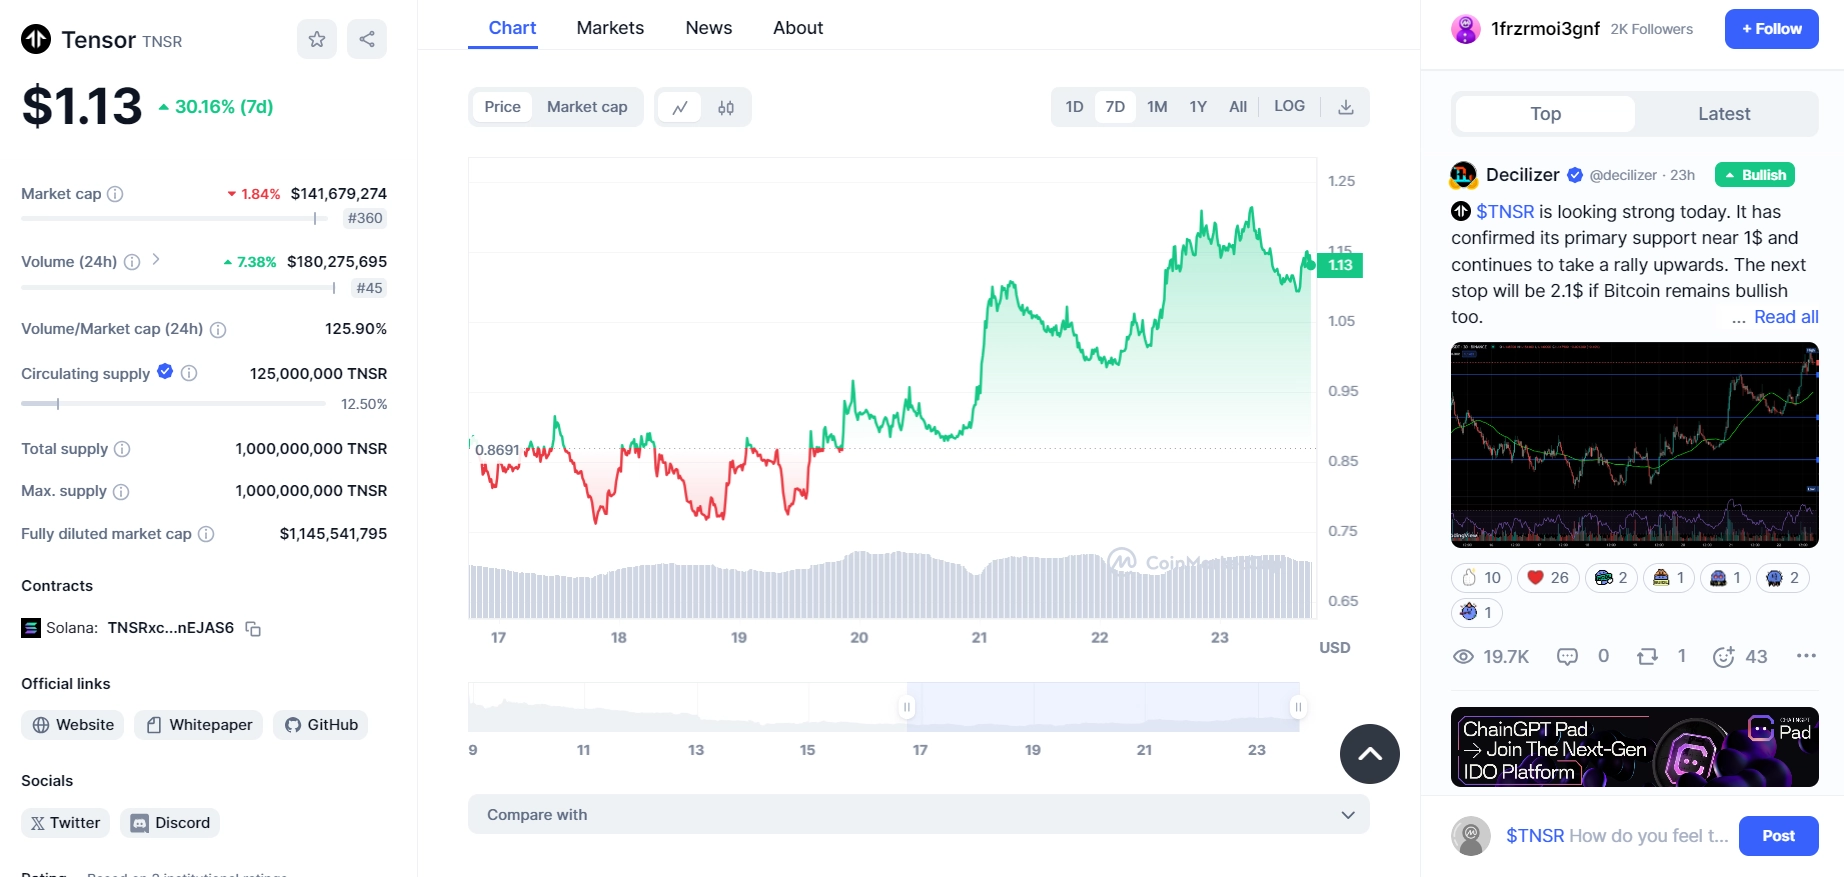The image size is (1844, 877).
Task: Open the Max. supply info icon
Action: (x=121, y=492)
